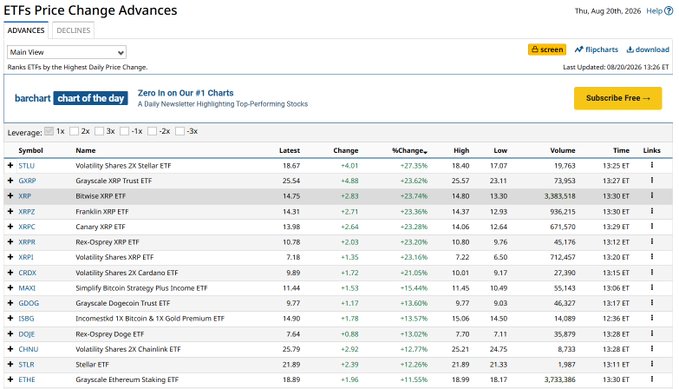
Task: Enable the 3x leverage checkbox
Action: [99, 131]
